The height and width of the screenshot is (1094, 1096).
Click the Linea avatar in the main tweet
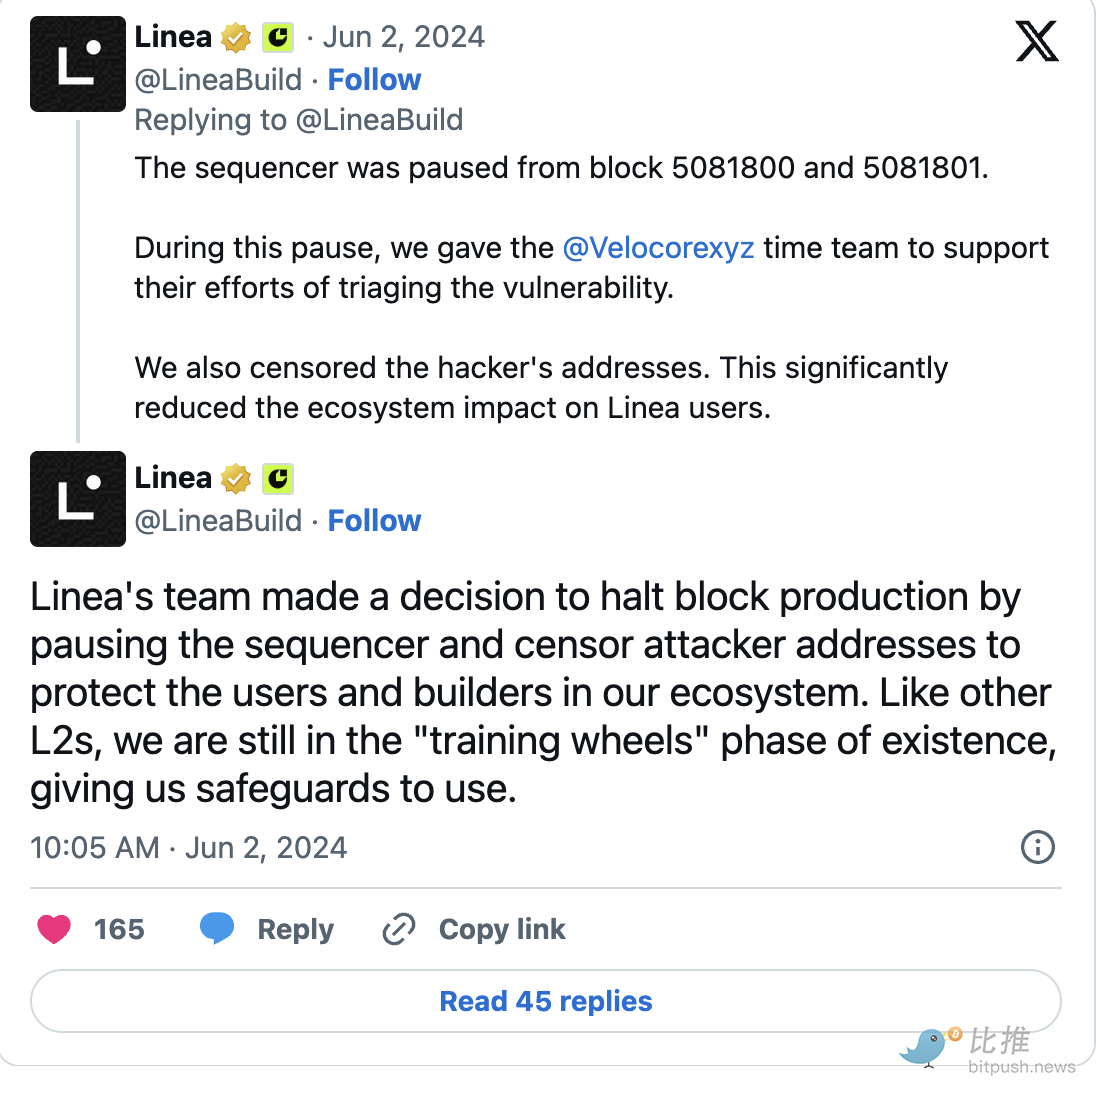78,499
